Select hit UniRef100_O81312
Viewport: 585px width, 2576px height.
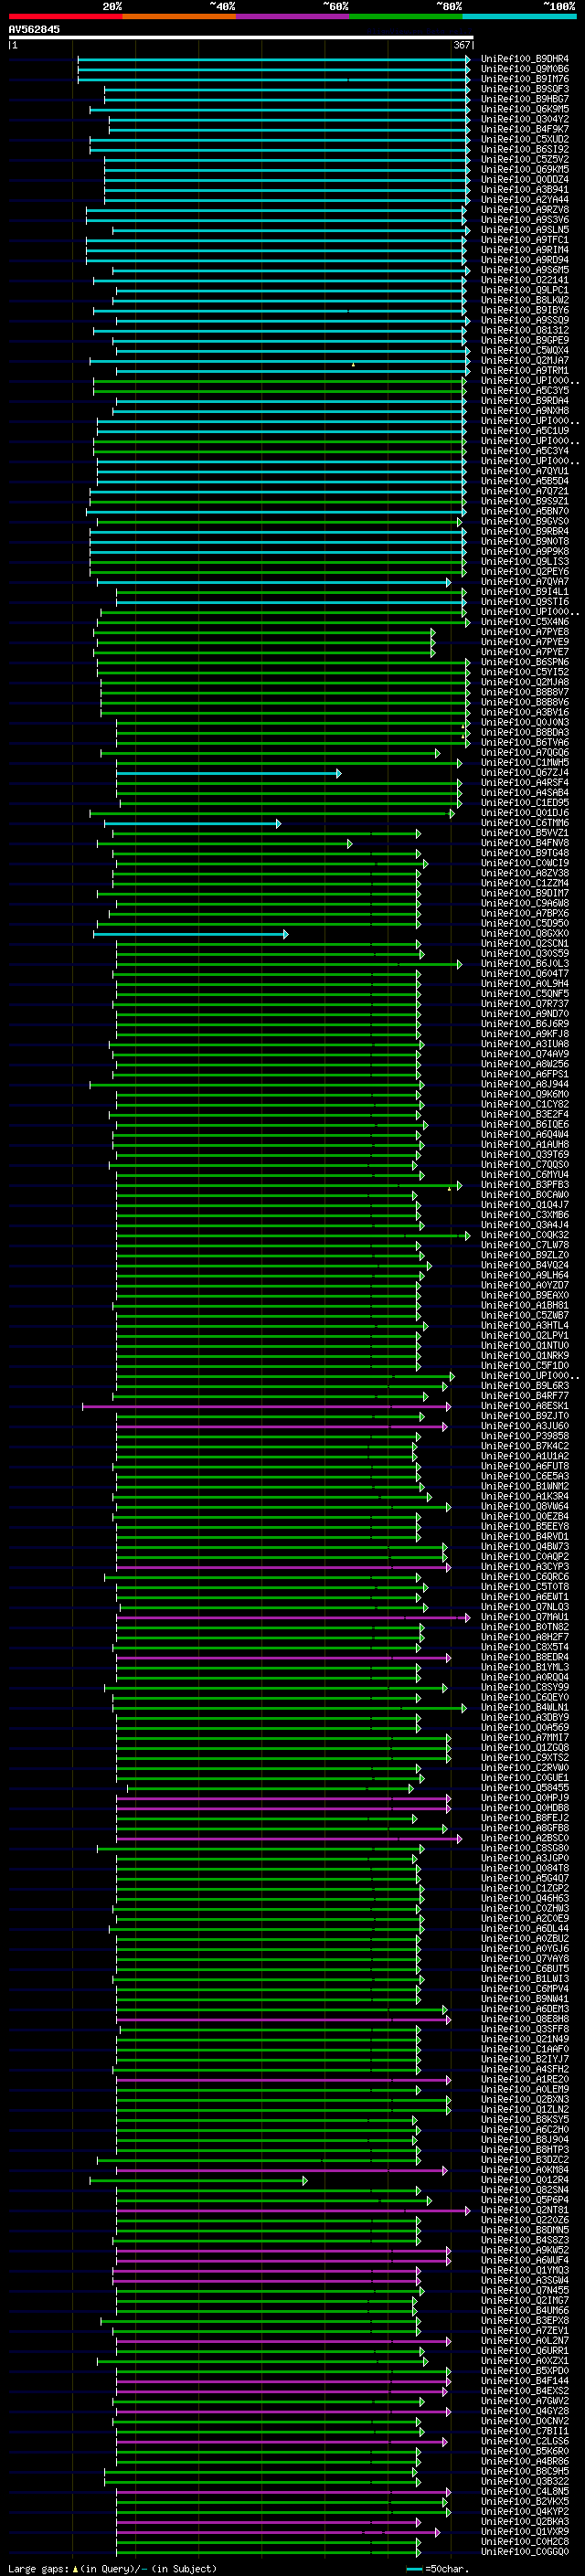524,330
